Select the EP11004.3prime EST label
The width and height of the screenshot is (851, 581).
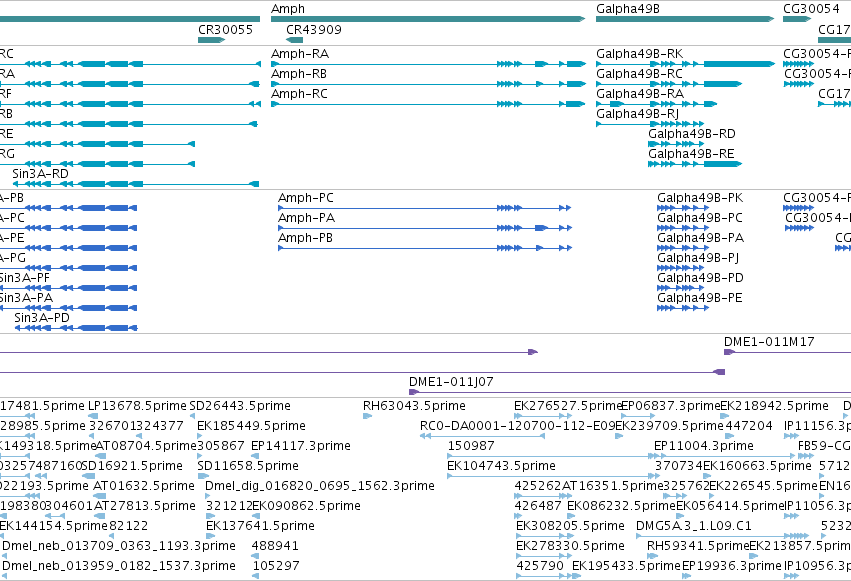click(x=703, y=446)
